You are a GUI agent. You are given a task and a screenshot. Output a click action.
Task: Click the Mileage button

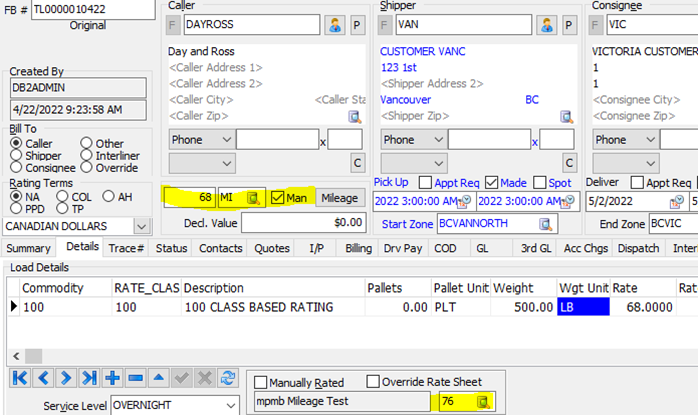coord(340,198)
